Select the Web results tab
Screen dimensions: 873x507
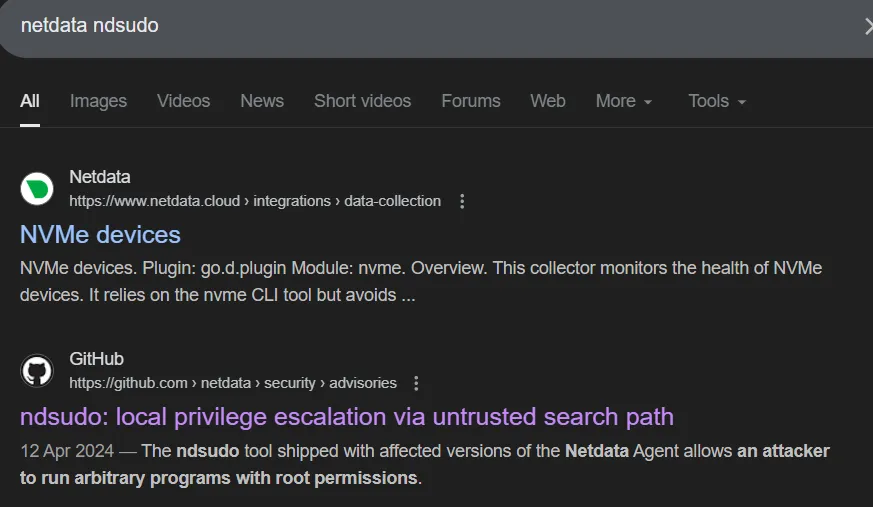click(x=548, y=101)
